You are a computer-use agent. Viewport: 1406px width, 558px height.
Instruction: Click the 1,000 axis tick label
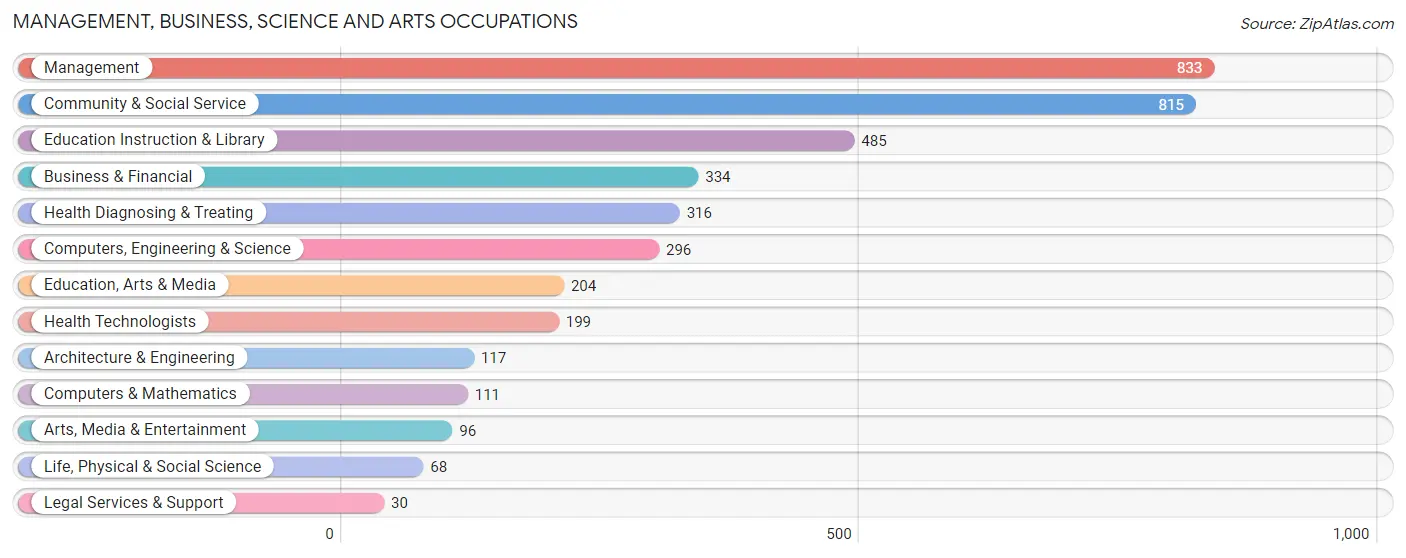pos(1351,534)
